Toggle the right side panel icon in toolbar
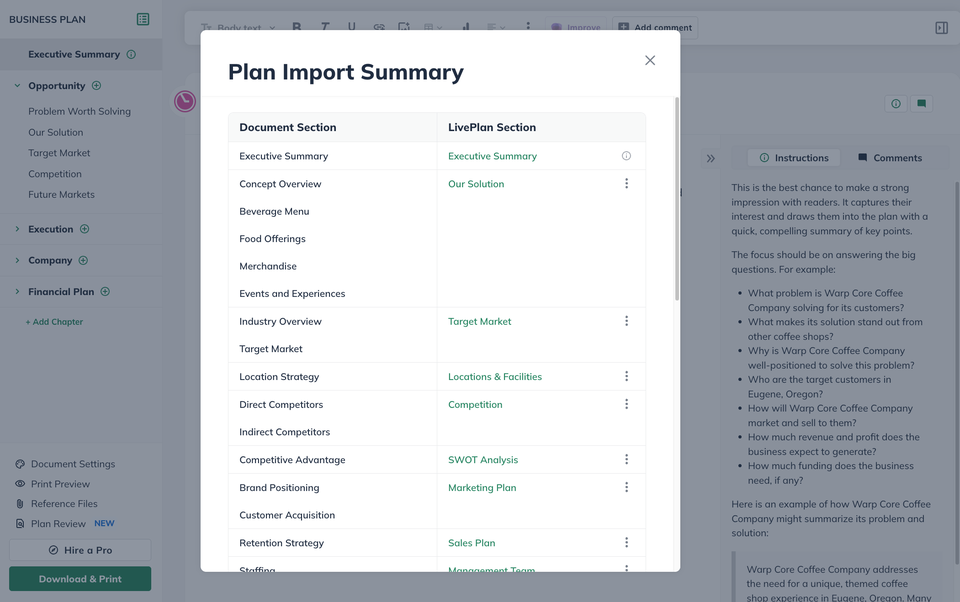 pos(942,28)
